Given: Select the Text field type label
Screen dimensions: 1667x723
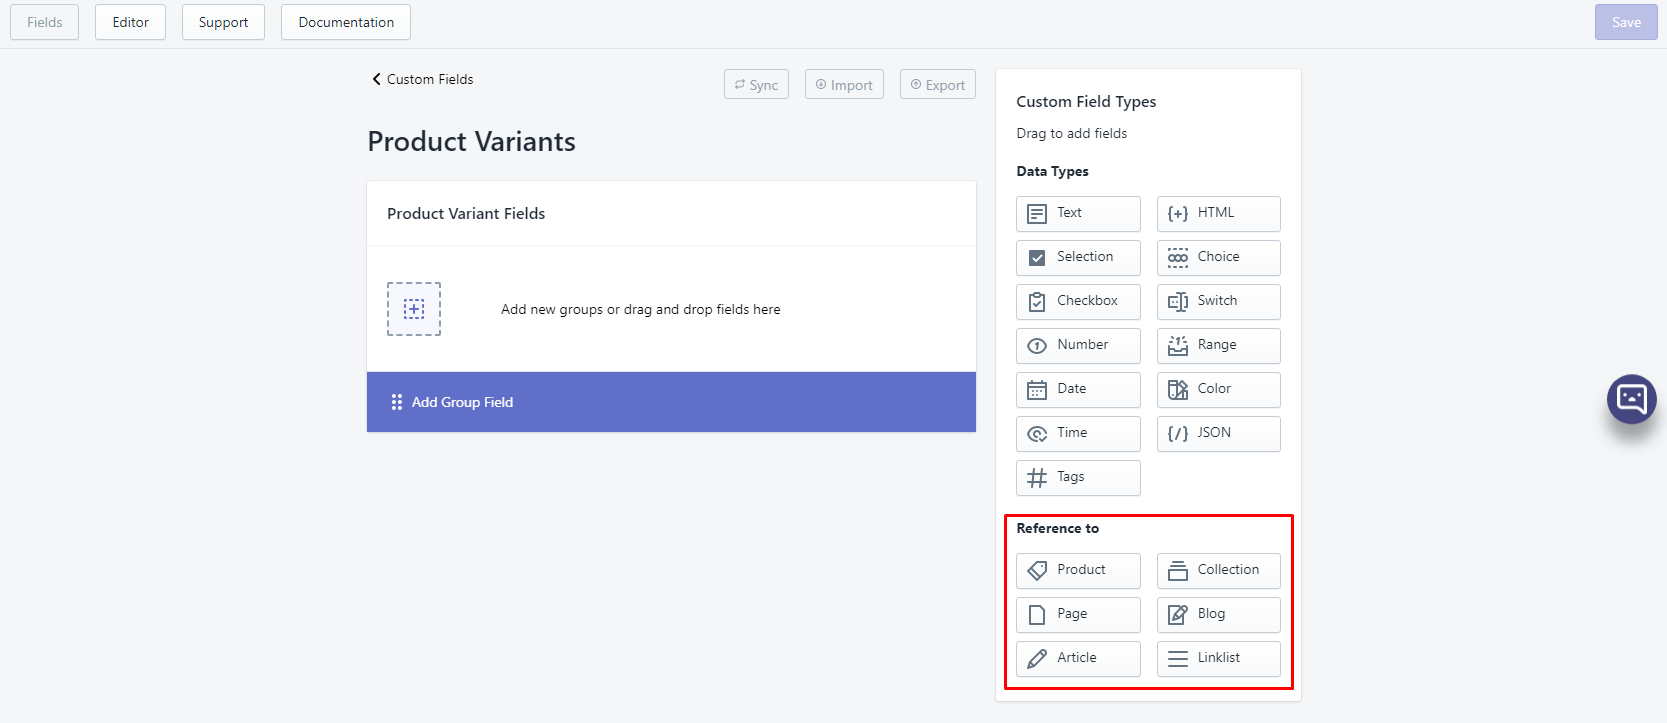Looking at the screenshot, I should 1069,213.
